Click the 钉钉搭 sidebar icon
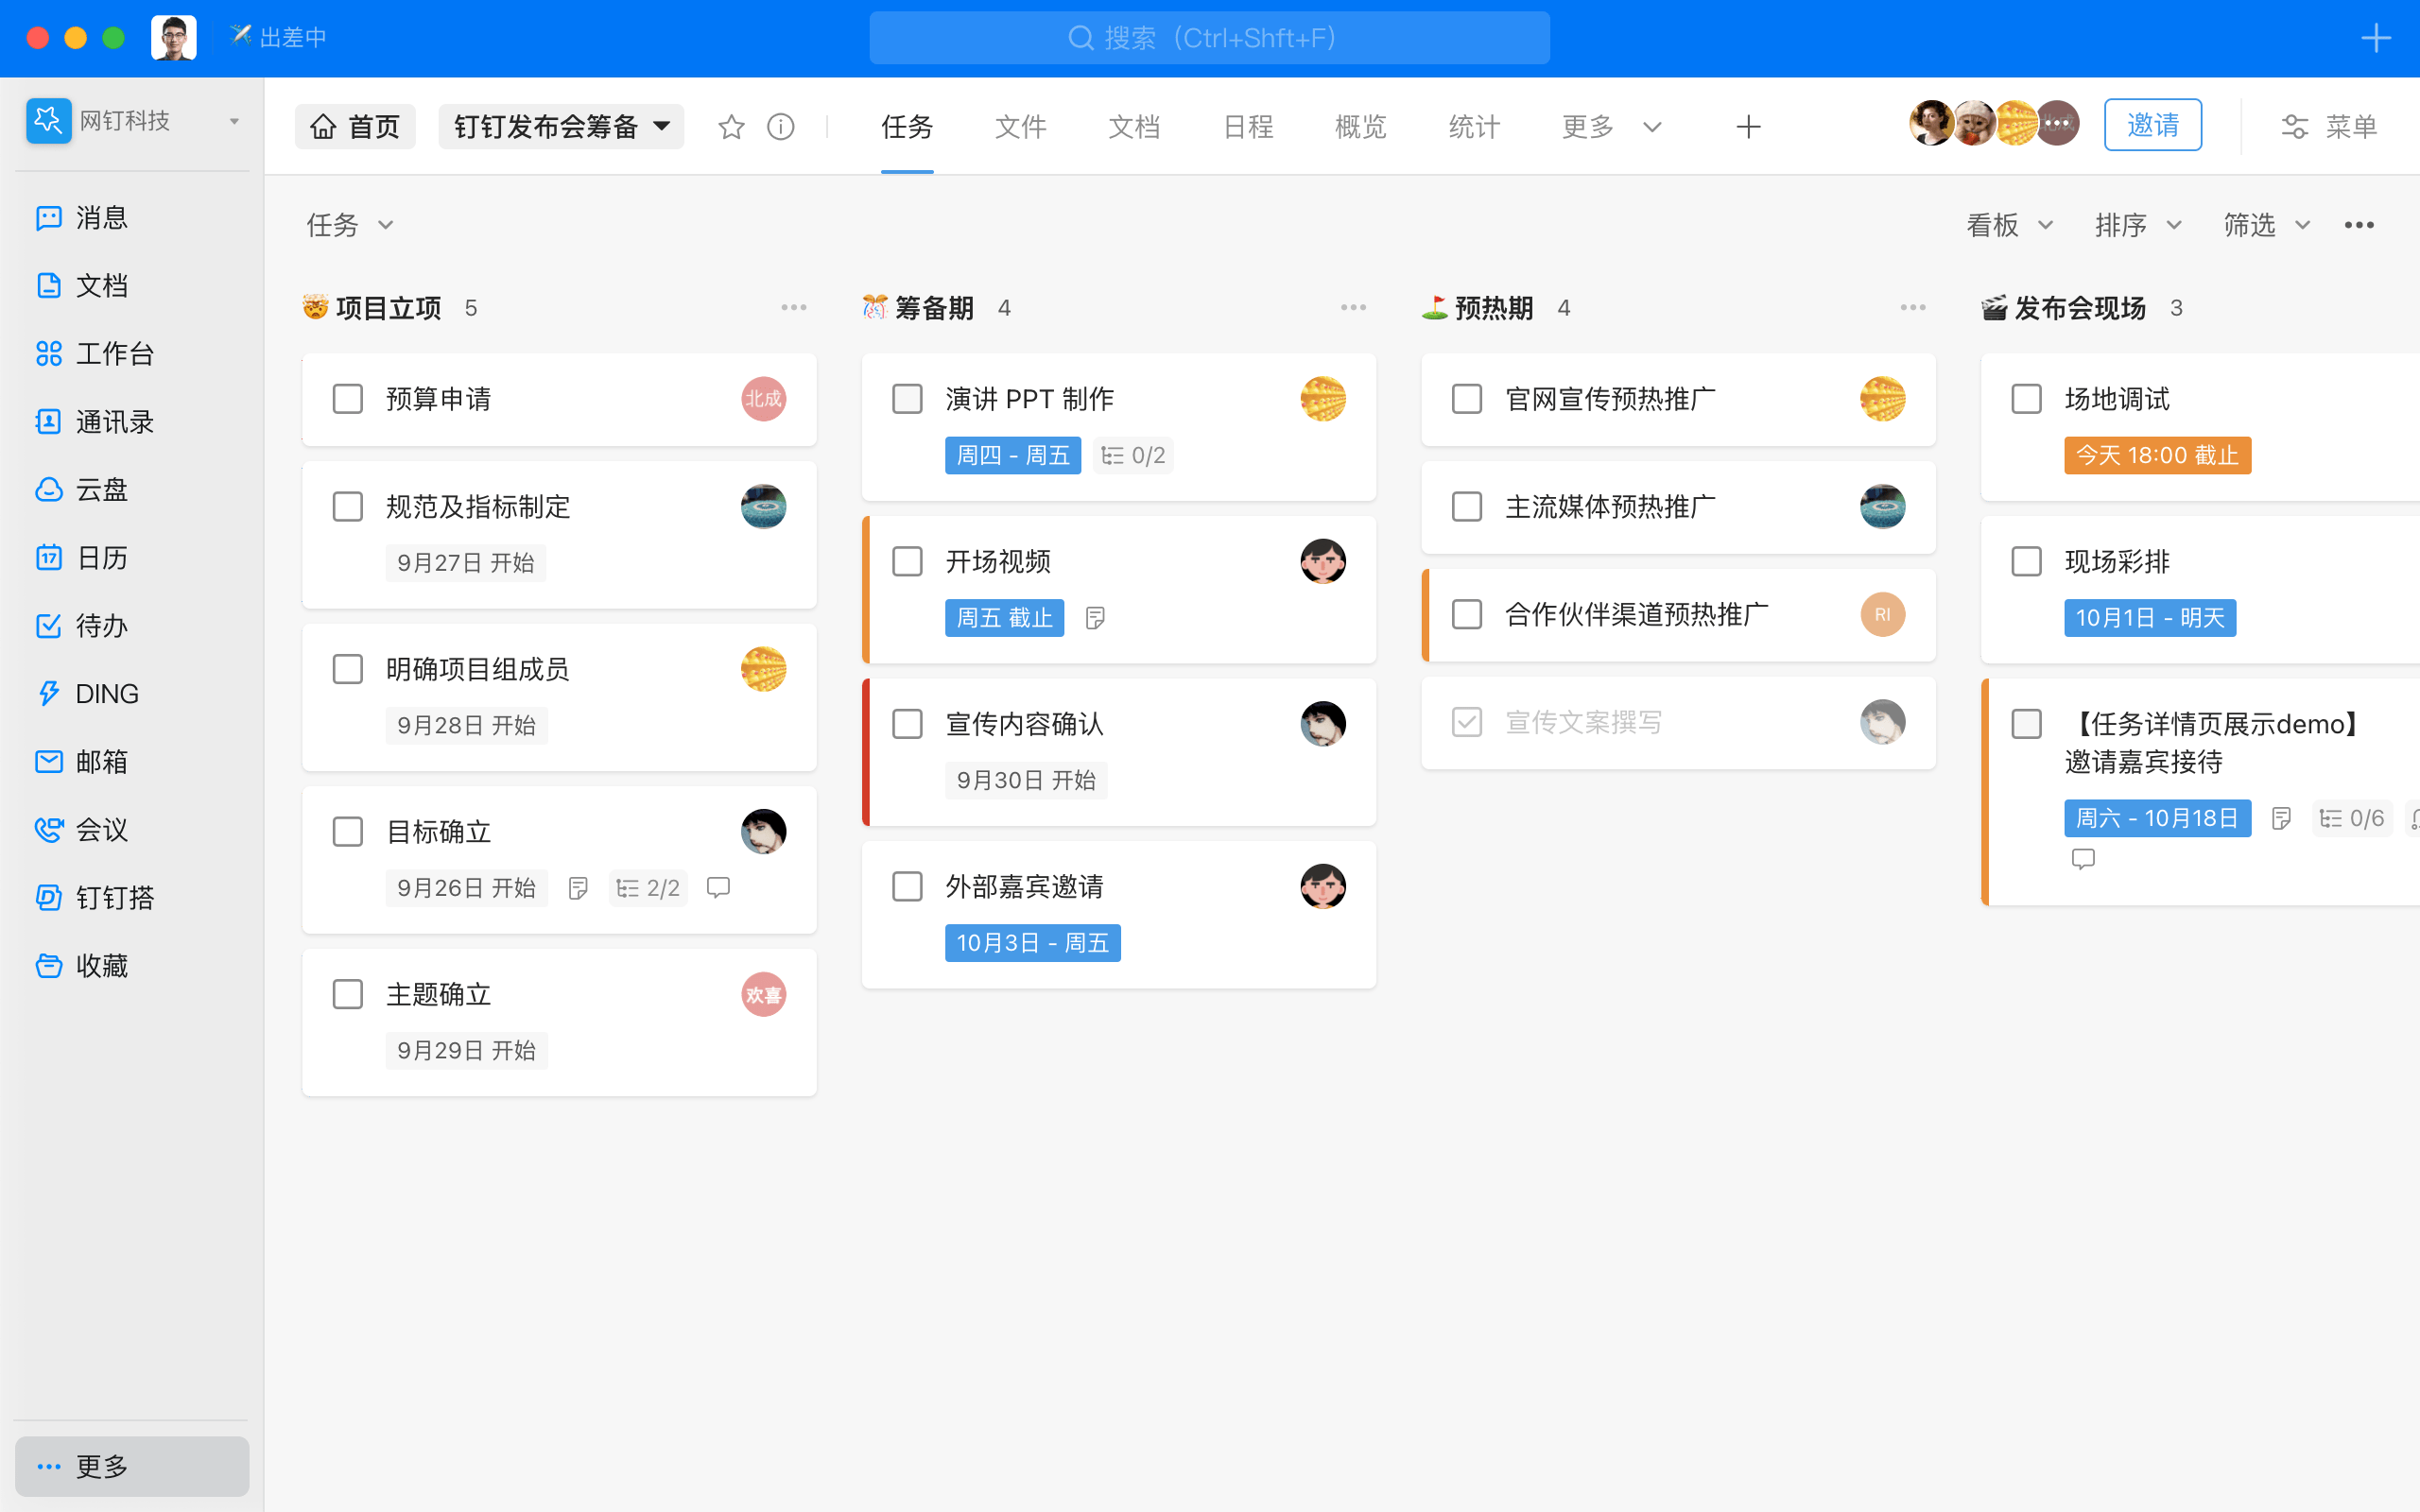The height and width of the screenshot is (1512, 2420). (x=49, y=897)
